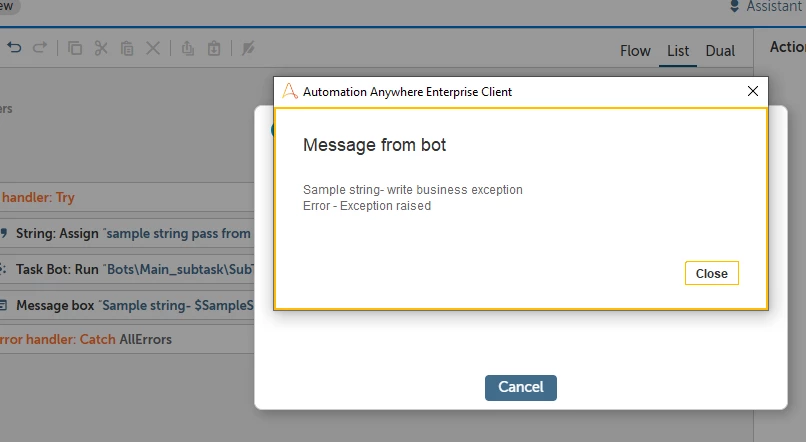Open the Dual view tab

pyautogui.click(x=720, y=51)
